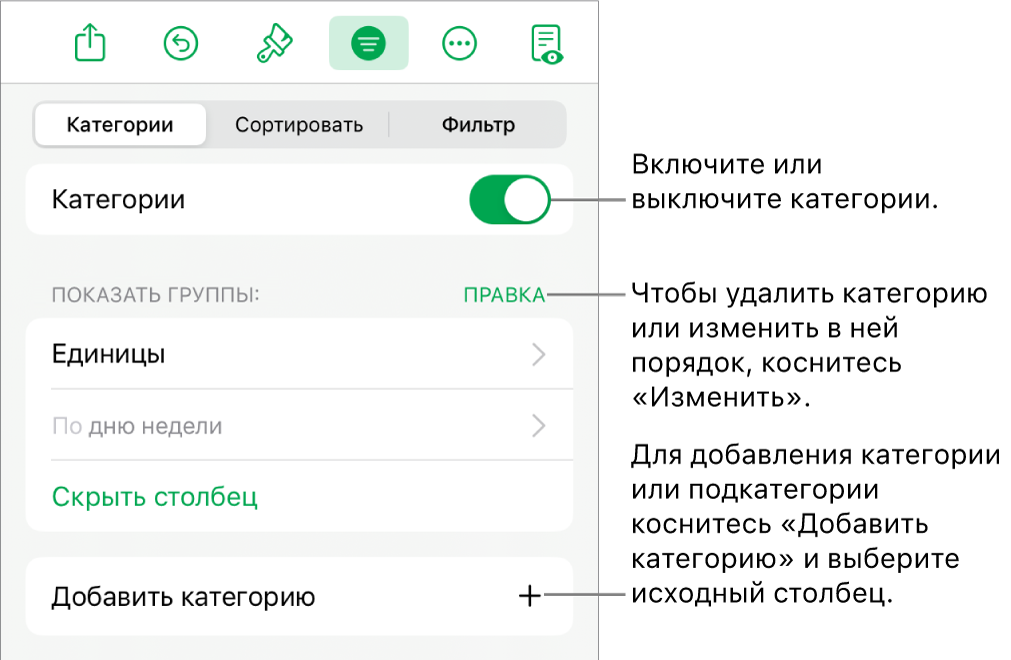
Task: Tap the green ПРАВКА button
Action: click(504, 295)
